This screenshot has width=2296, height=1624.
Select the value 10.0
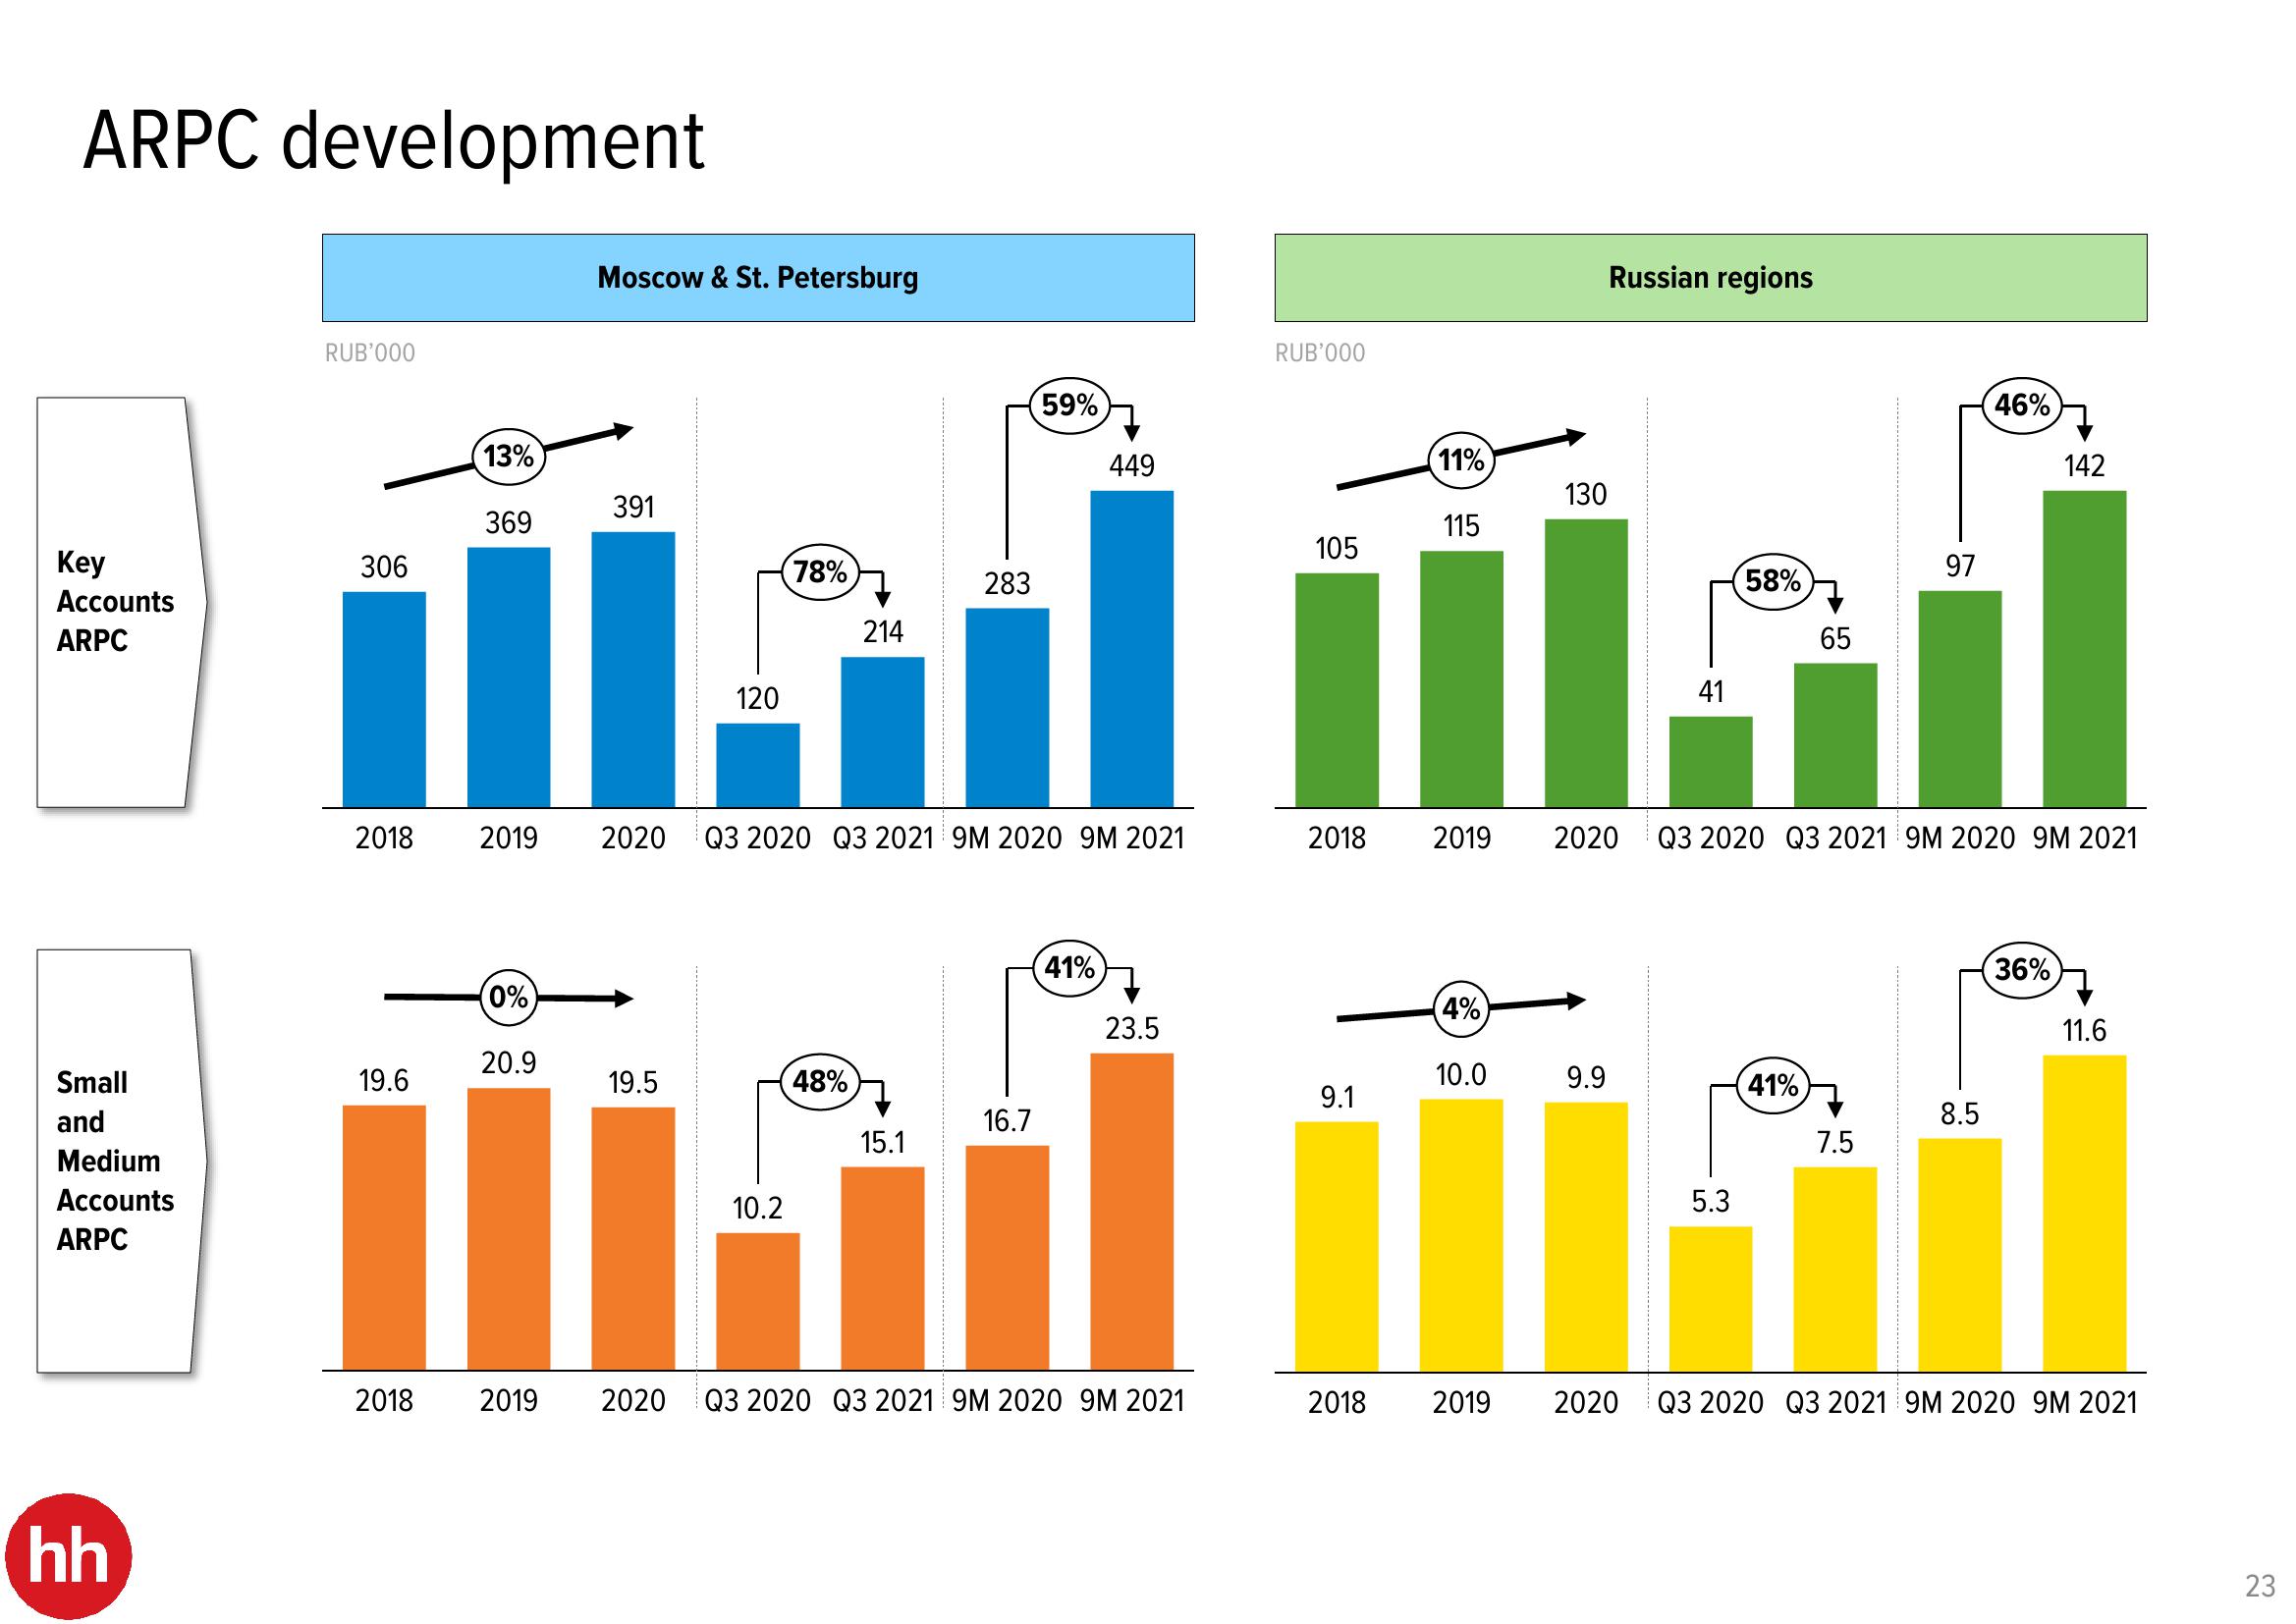[x=1461, y=1075]
